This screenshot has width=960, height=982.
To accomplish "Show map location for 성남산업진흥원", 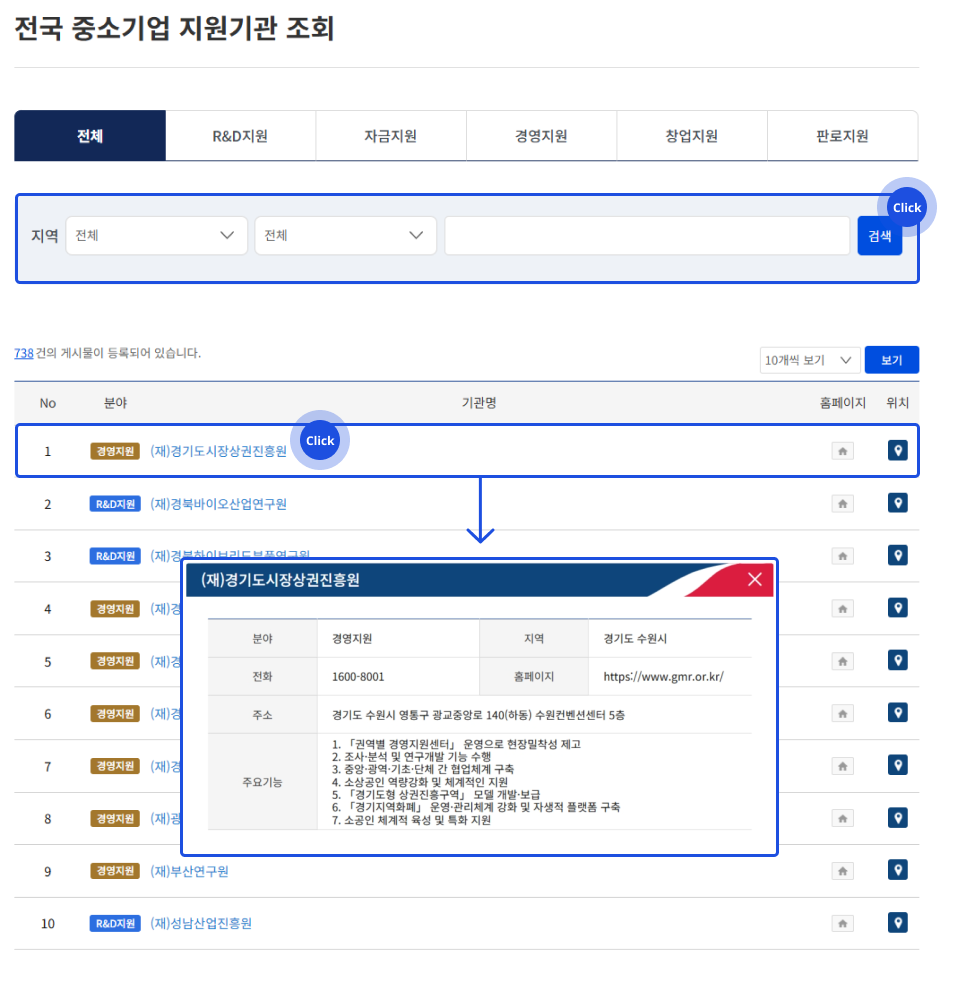I will coord(898,923).
